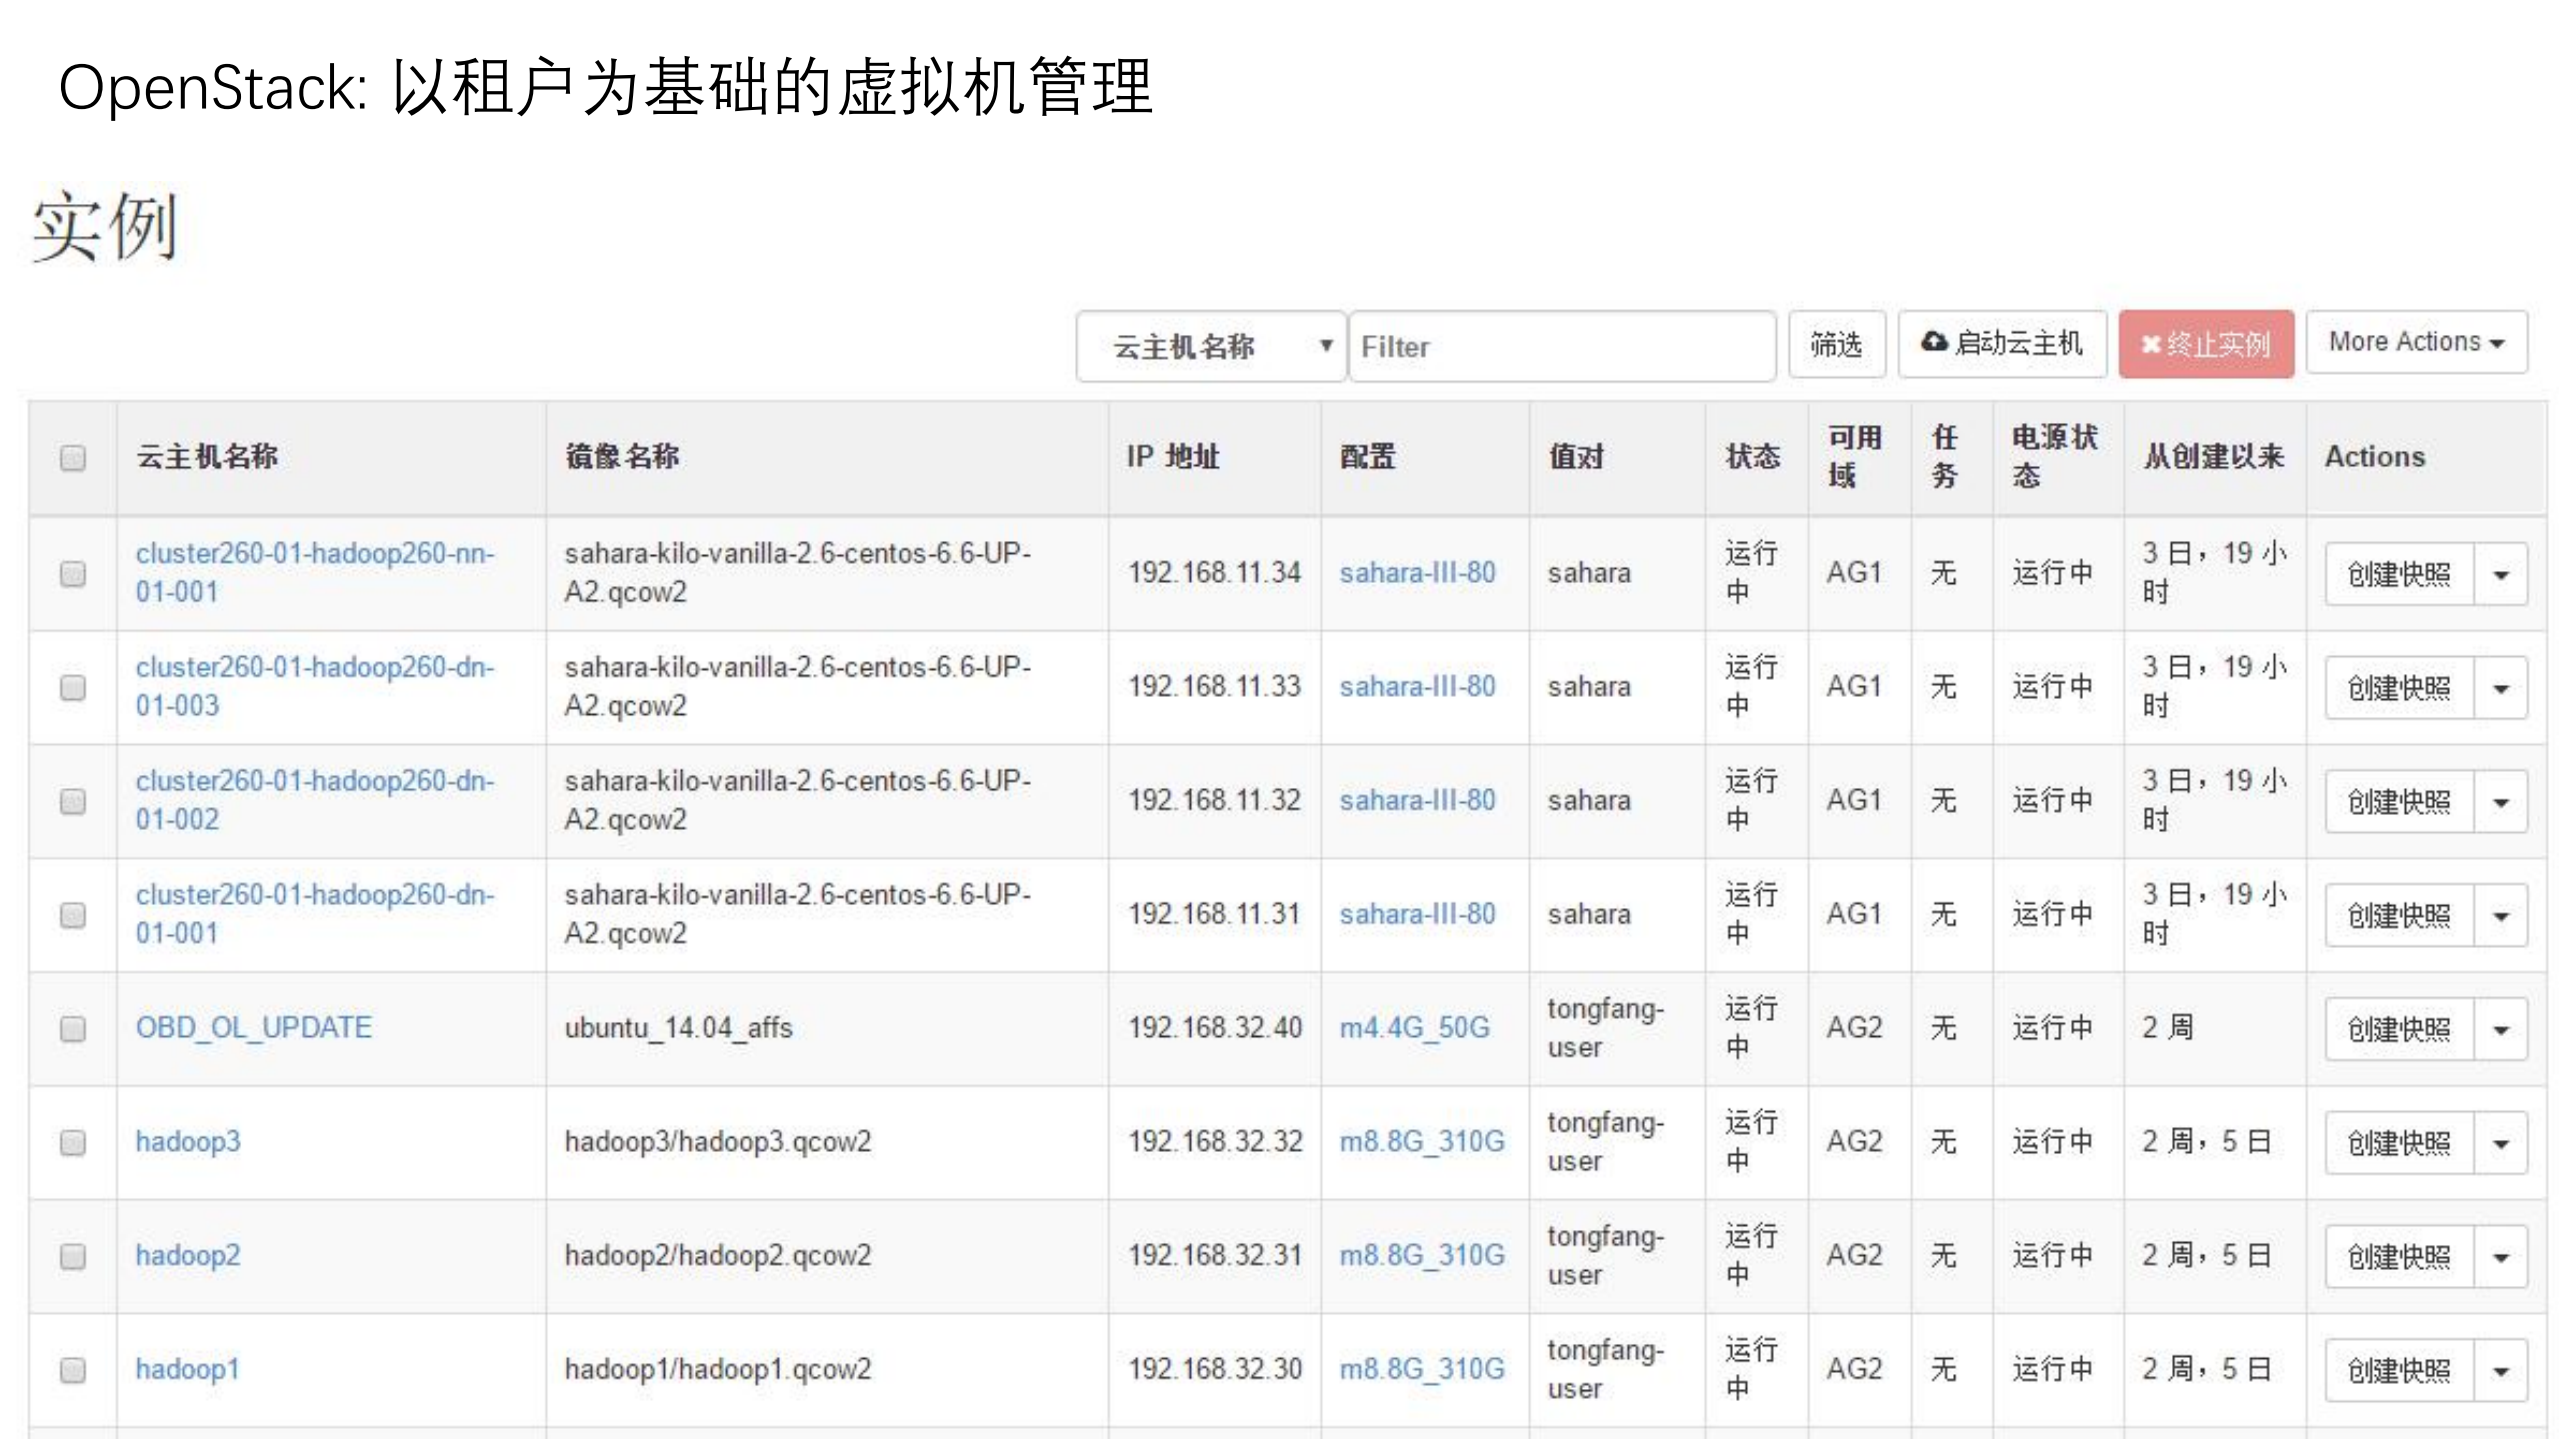Click the cloud icon on 启动云主机 button
Viewport: 2559px width, 1439px height.
click(x=1931, y=344)
